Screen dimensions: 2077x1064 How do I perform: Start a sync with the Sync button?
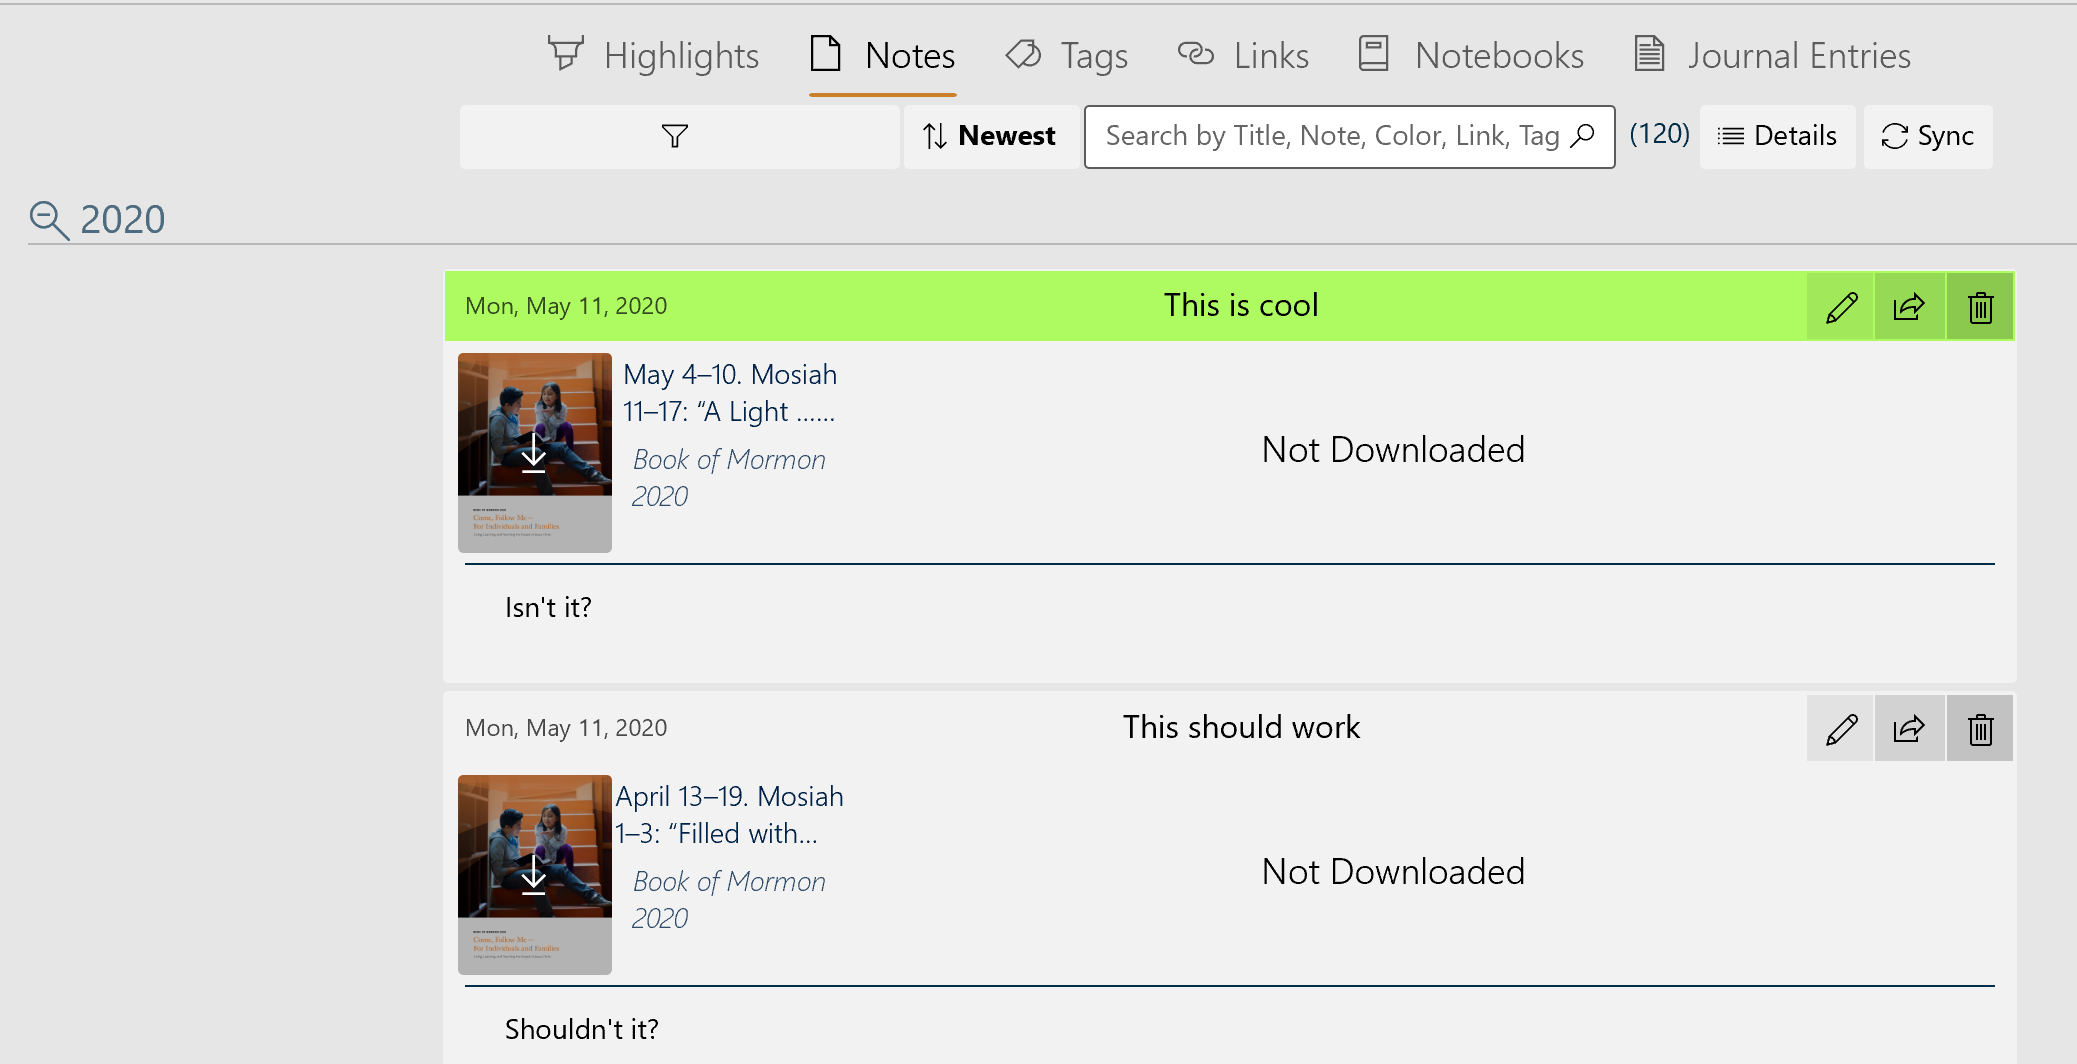pyautogui.click(x=1928, y=136)
